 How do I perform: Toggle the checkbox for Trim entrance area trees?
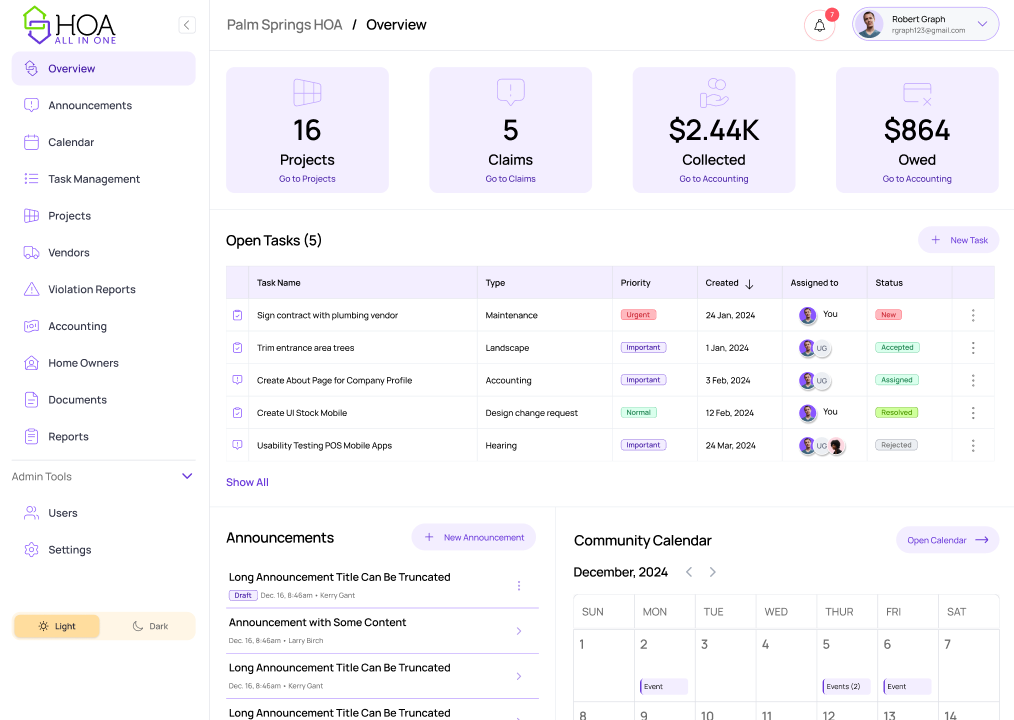(237, 347)
